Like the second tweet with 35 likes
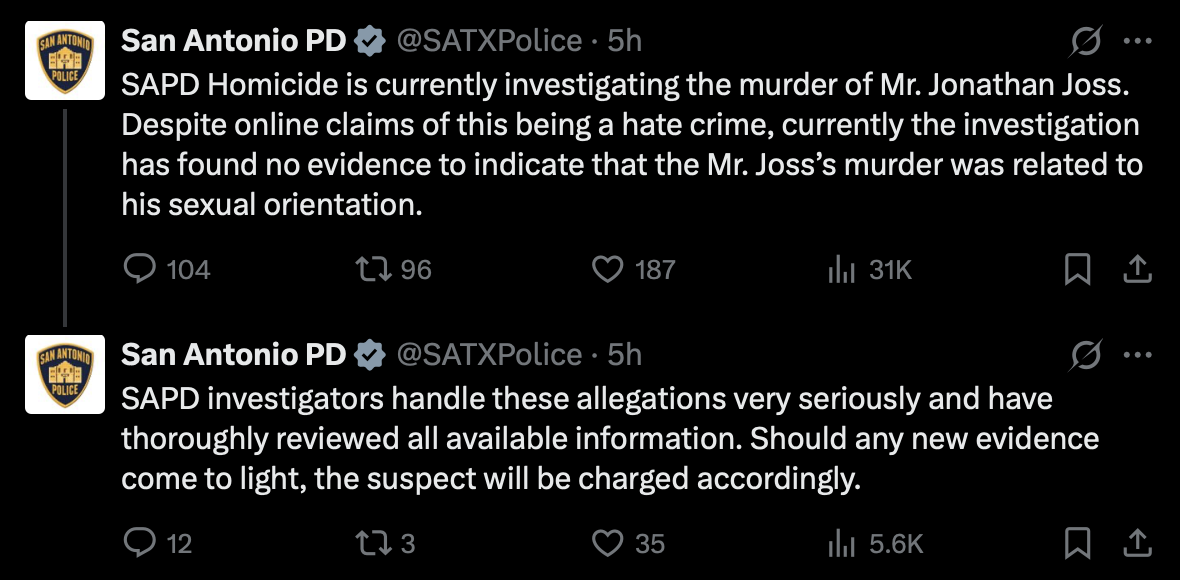Screen dimensions: 1180x580 (x=608, y=543)
